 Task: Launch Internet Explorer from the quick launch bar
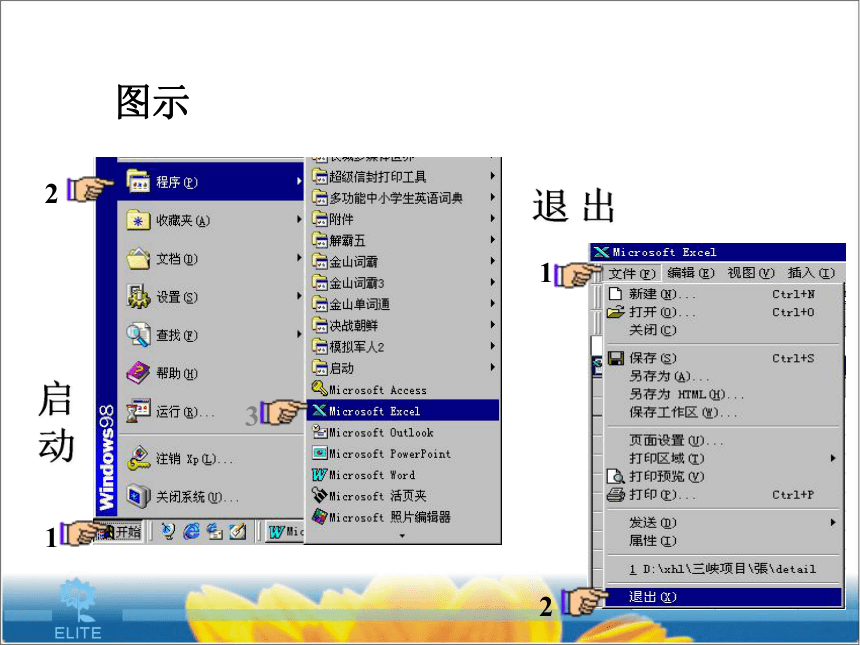point(191,531)
